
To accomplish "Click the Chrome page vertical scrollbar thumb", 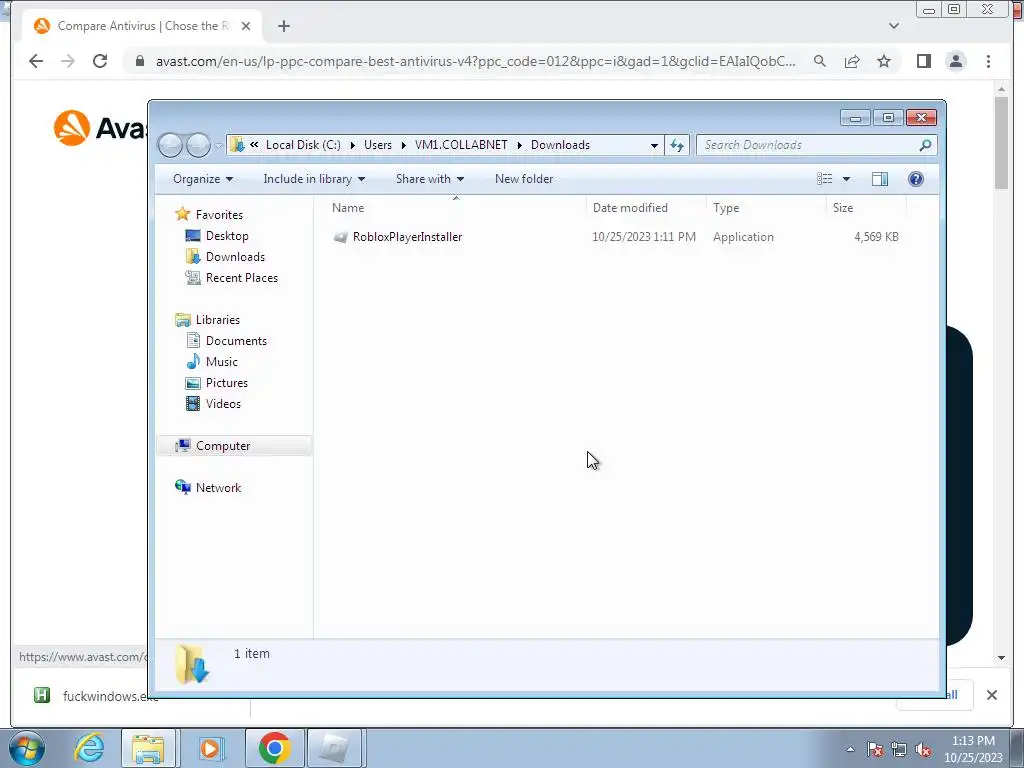I will point(1001,142).
